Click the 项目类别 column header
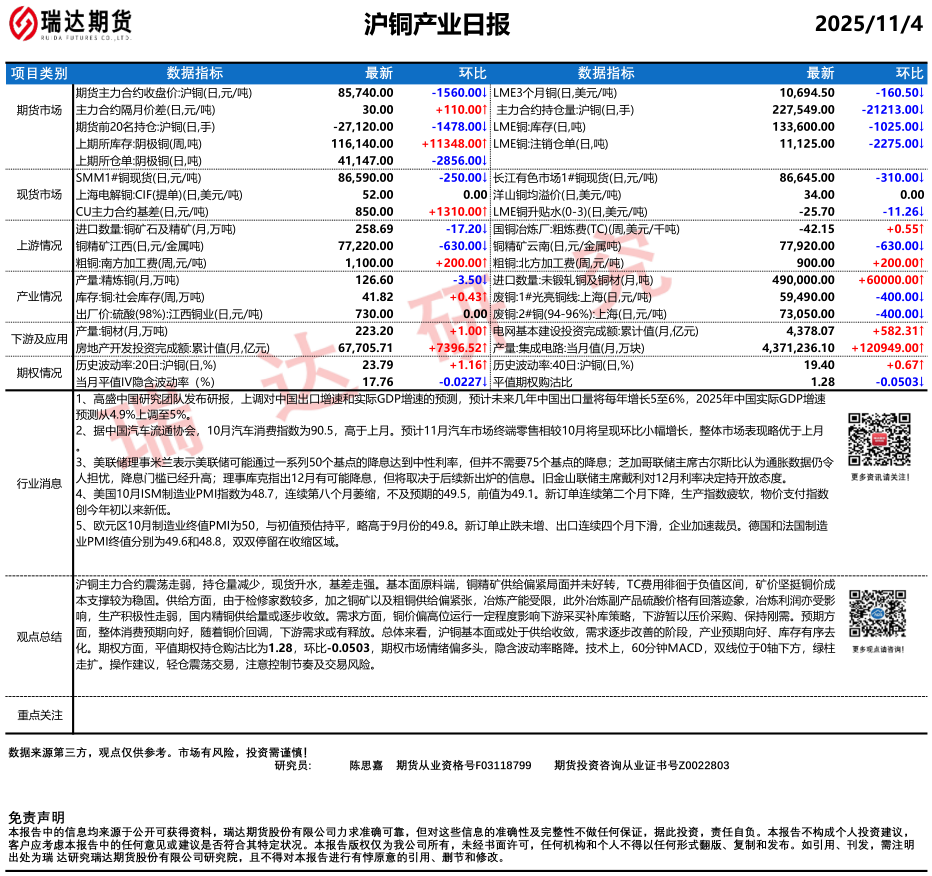 pos(39,73)
